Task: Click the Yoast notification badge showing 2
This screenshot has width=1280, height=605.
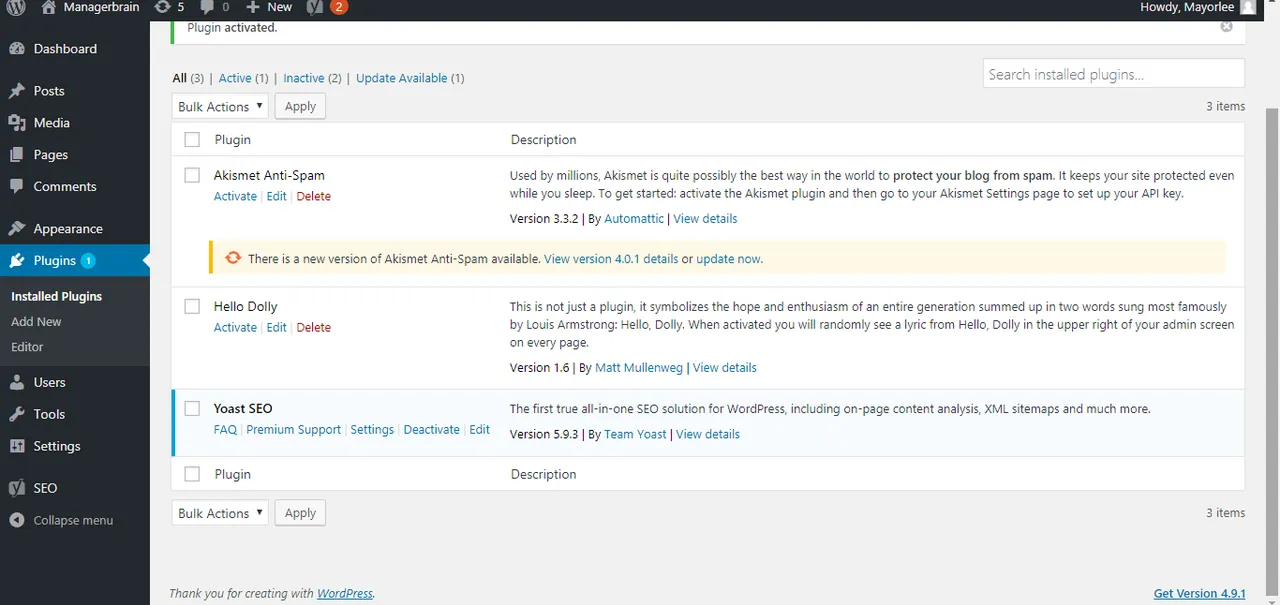Action: [x=339, y=7]
